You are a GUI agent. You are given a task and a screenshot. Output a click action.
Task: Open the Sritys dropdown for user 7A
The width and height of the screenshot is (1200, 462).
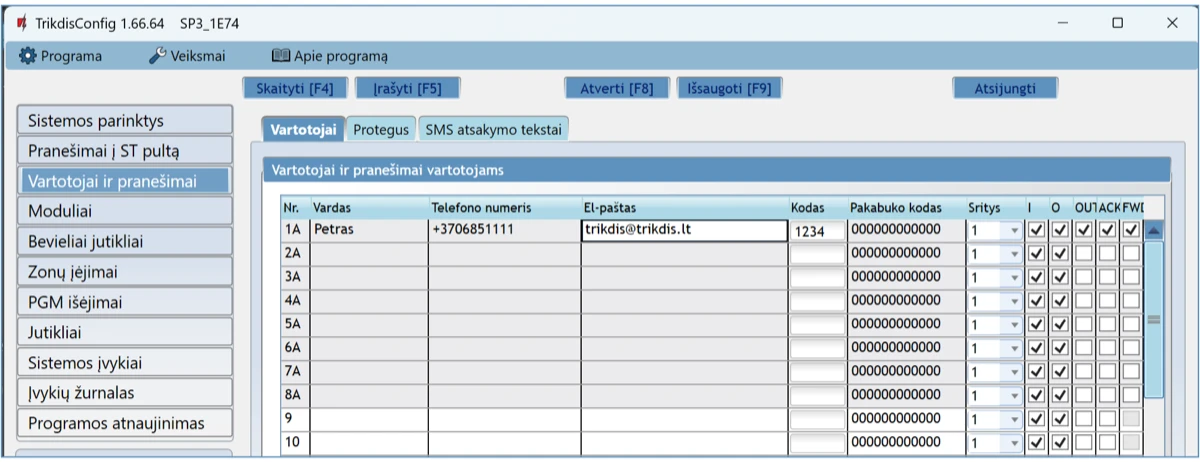tap(1015, 371)
